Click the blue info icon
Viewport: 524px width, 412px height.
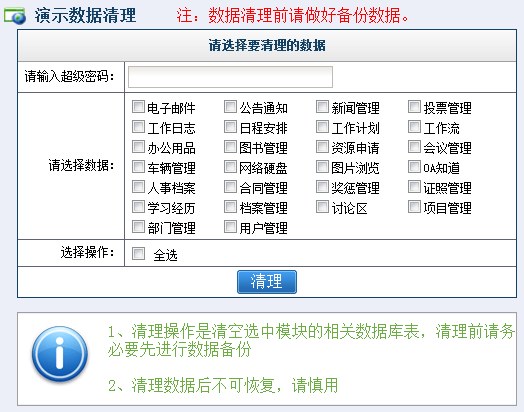60,354
